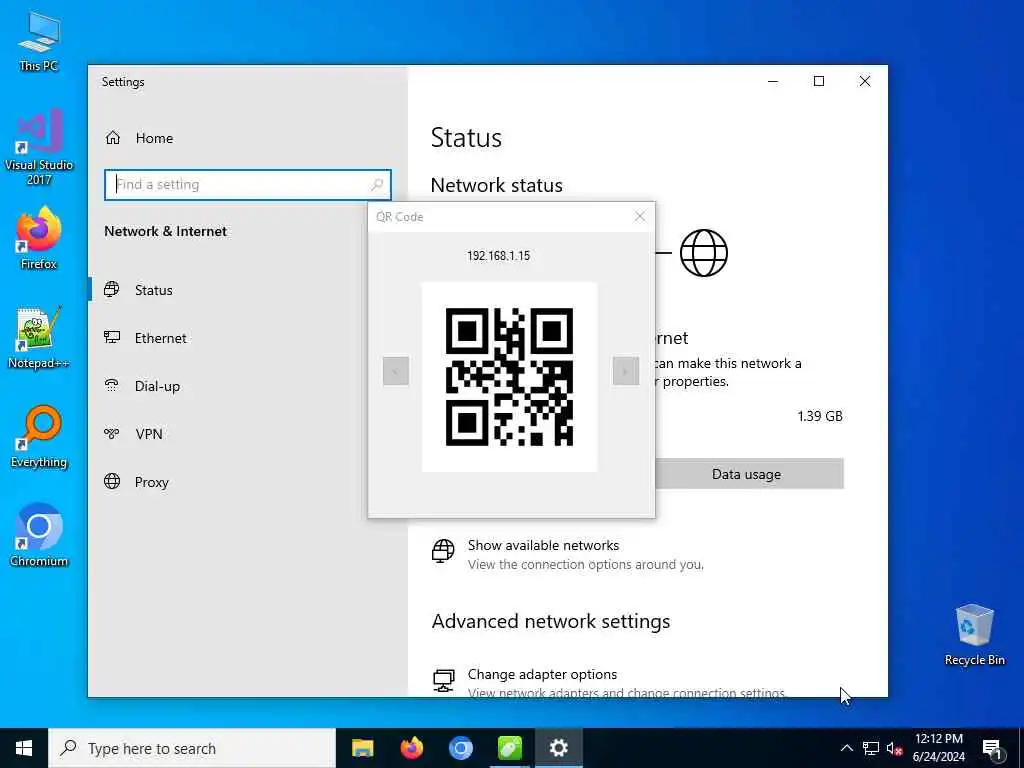This screenshot has width=1024, height=768.
Task: Open the taskbar clock and date
Action: [938, 748]
